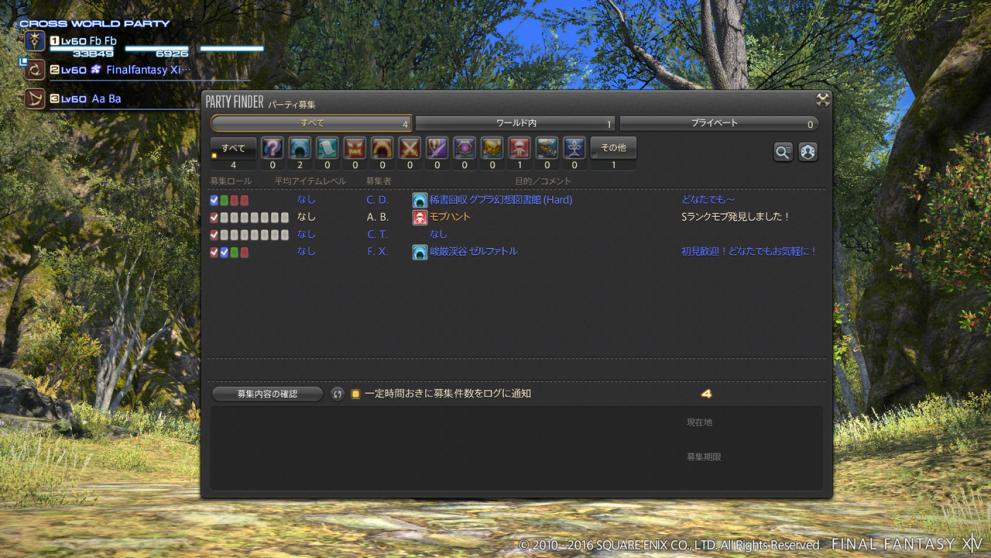Close the Party Finder window
The image size is (991, 558).
[822, 99]
